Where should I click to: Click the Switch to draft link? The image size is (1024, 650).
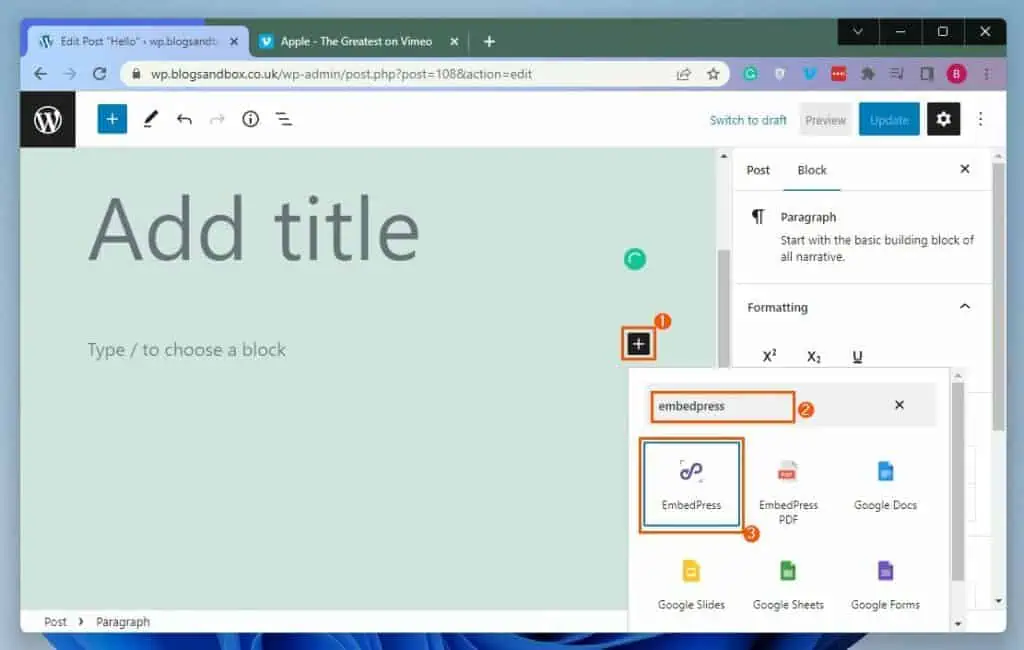(x=747, y=119)
